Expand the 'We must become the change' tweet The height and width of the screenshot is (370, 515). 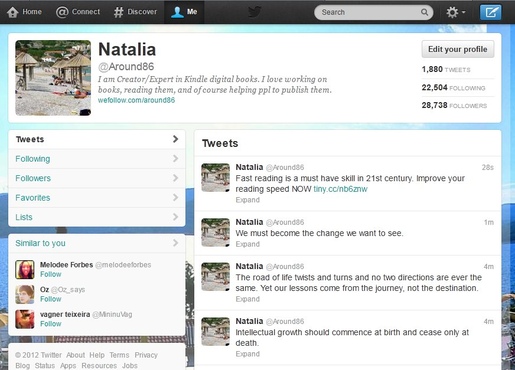click(248, 244)
